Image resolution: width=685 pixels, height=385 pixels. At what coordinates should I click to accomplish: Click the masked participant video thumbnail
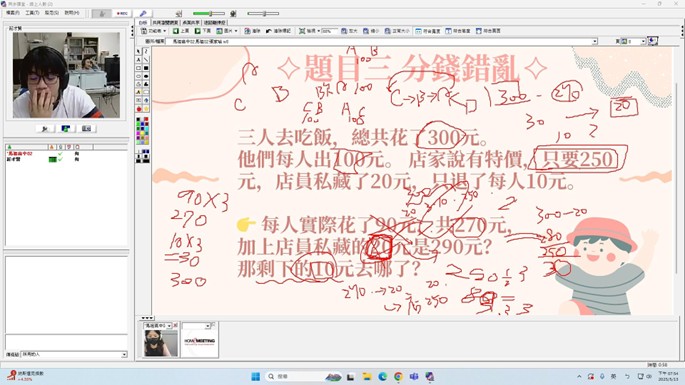[x=161, y=343]
